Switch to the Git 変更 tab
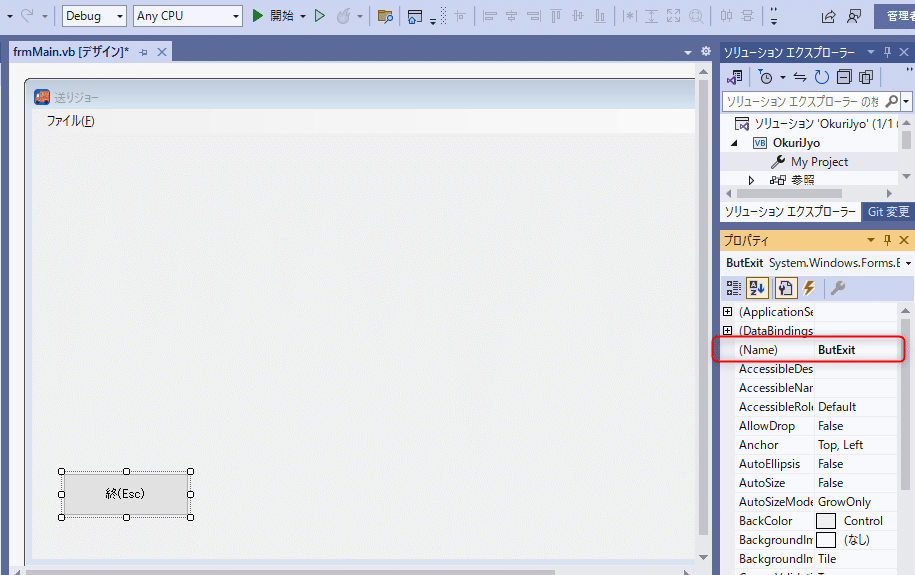Image resolution: width=915 pixels, height=575 pixels. [888, 211]
